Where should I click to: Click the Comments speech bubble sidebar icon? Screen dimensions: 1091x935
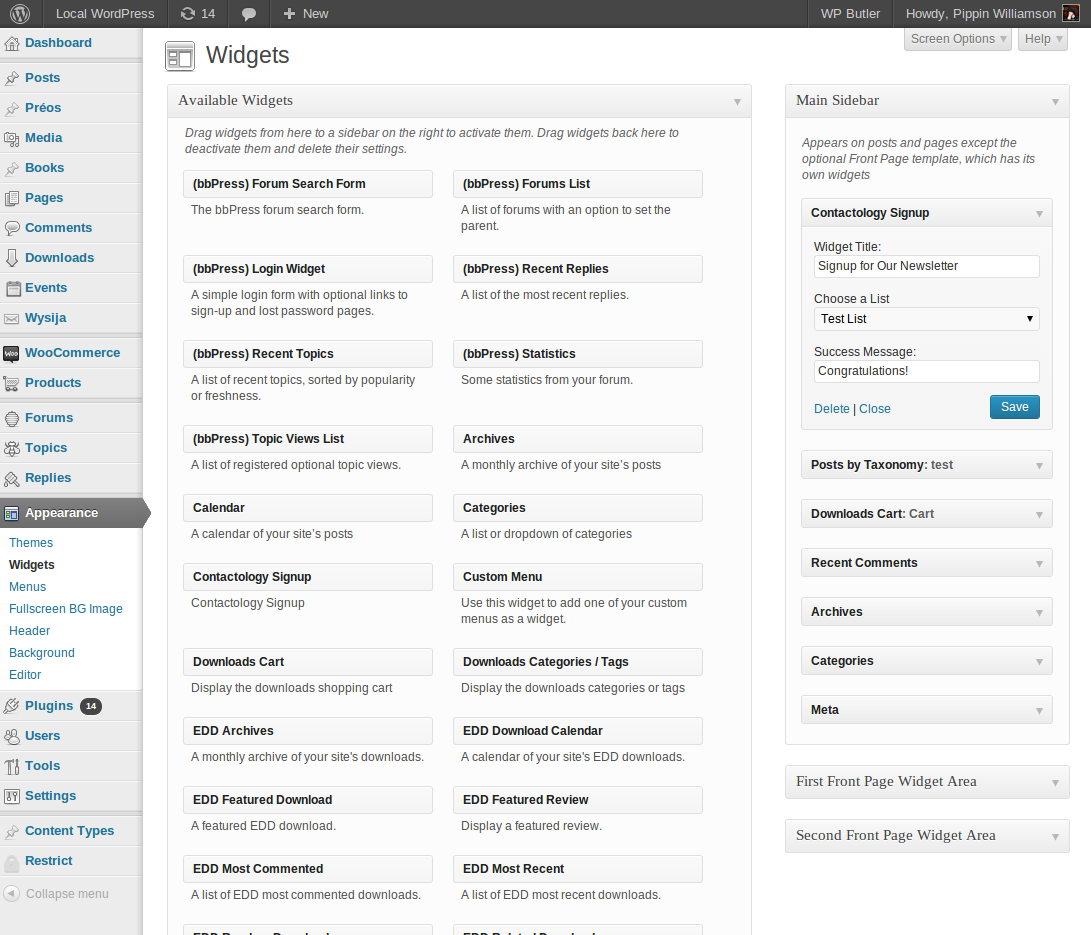12,228
